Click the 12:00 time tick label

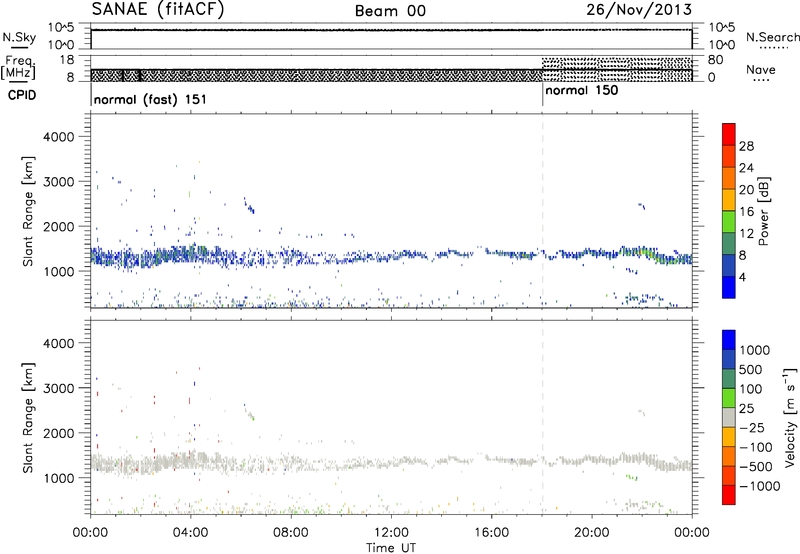click(x=391, y=533)
